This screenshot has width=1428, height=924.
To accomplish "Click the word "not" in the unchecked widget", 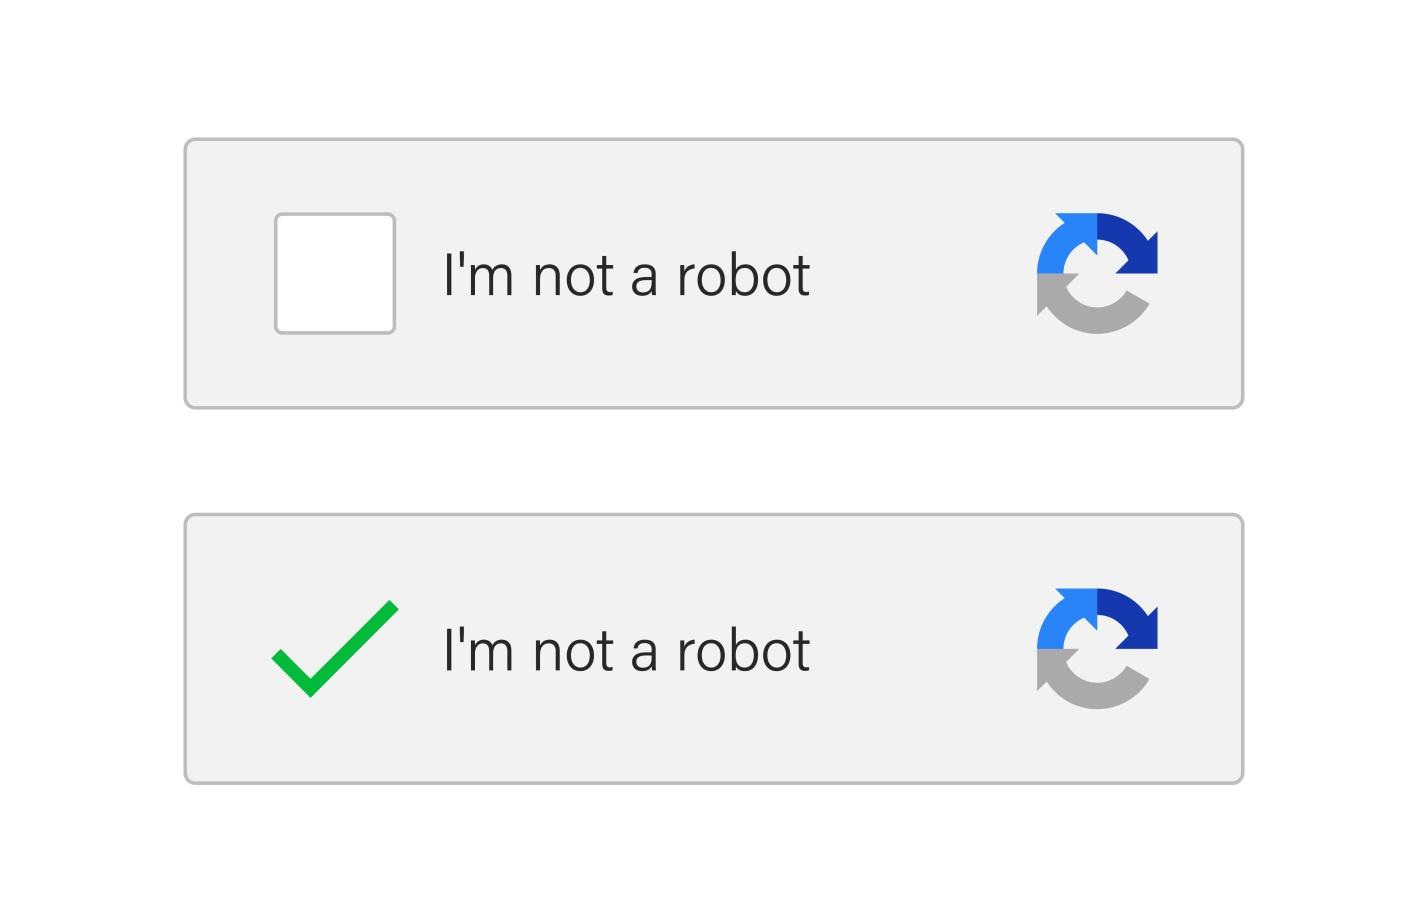I will (573, 277).
